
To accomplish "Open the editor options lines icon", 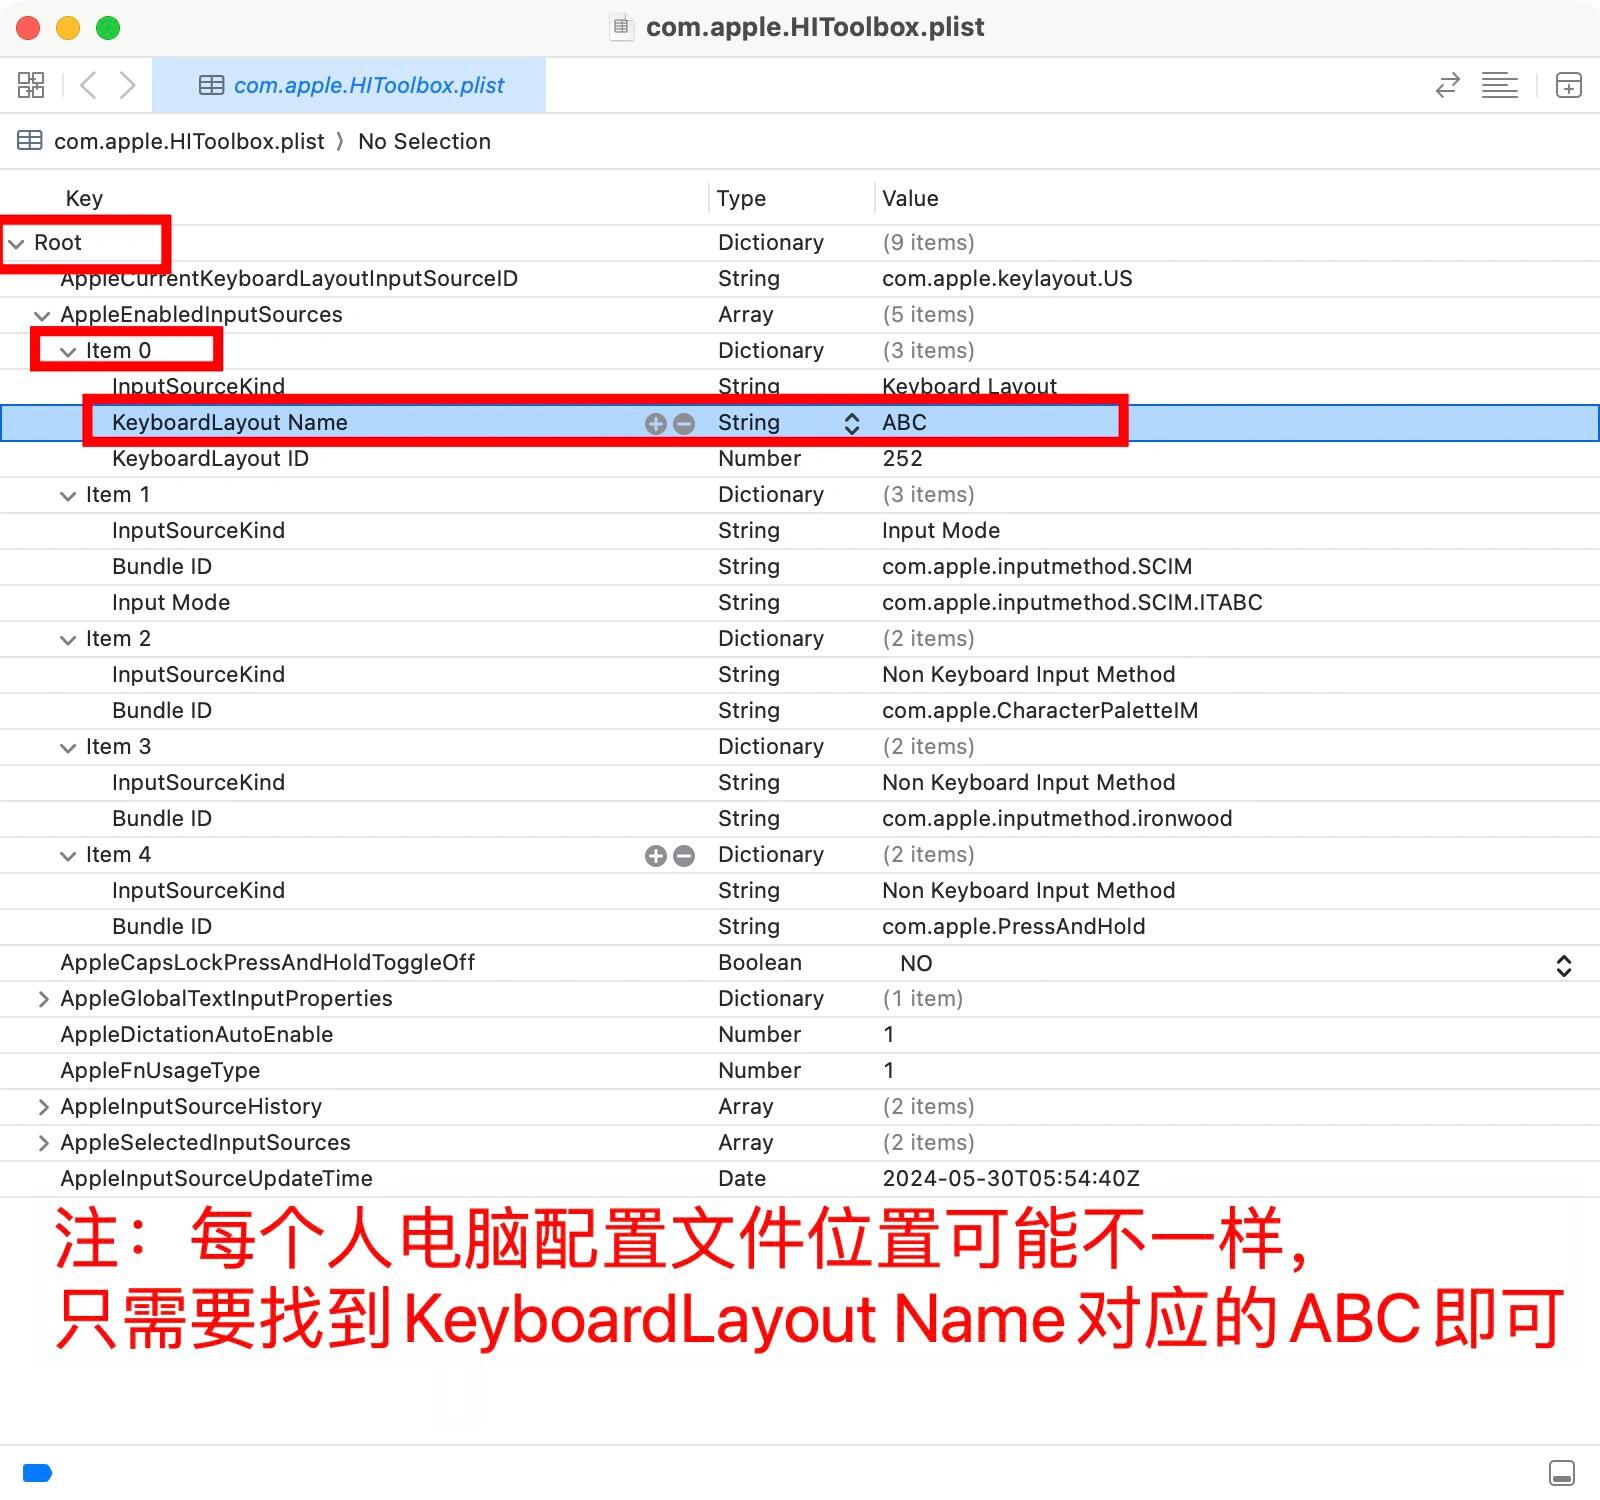I will 1499,85.
